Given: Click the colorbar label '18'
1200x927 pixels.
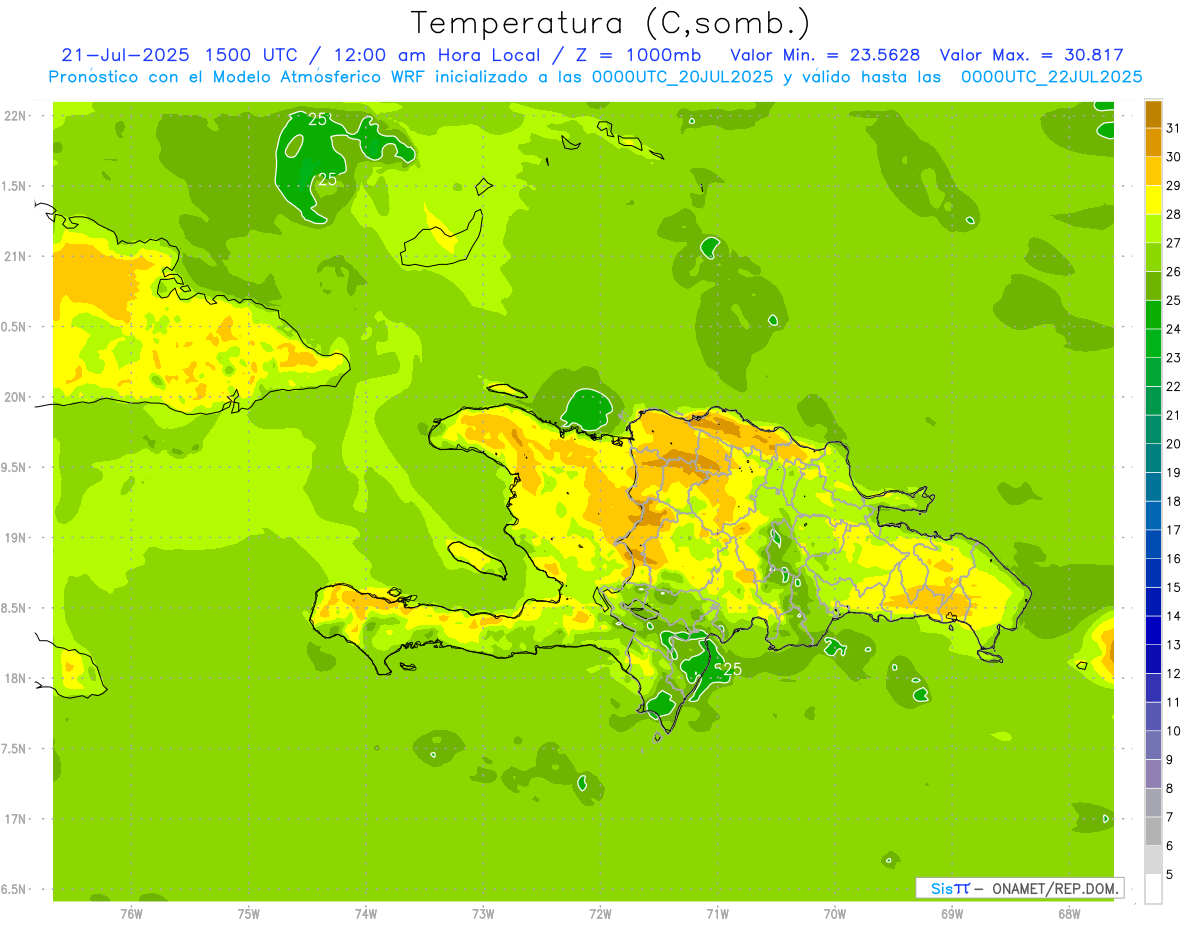Looking at the screenshot, I should (1174, 501).
